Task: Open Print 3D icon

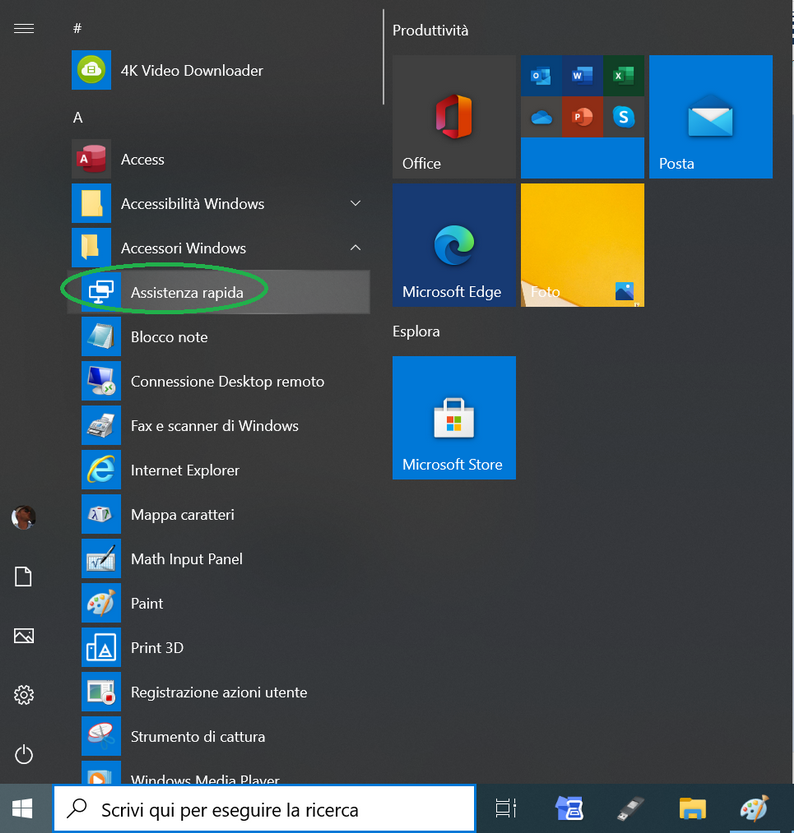Action: pyautogui.click(x=101, y=647)
